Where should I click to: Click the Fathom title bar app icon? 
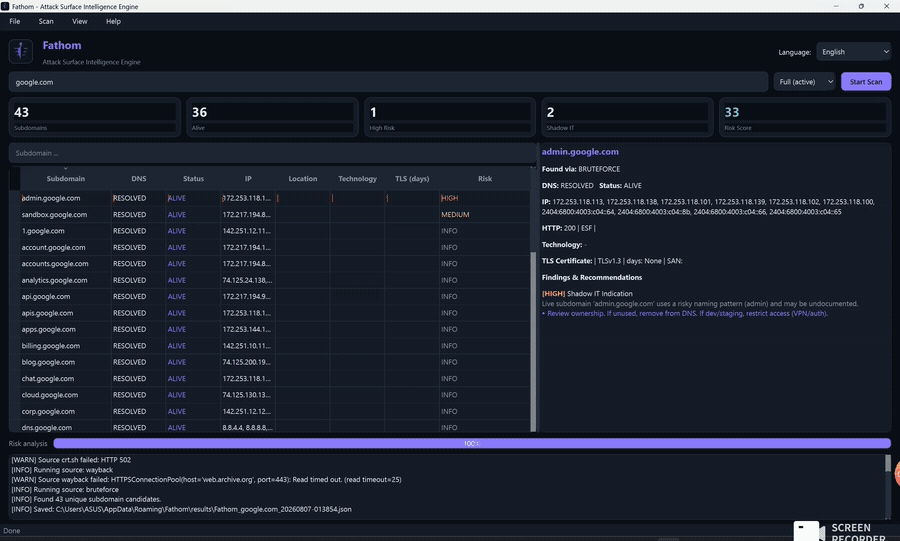(x=5, y=6)
